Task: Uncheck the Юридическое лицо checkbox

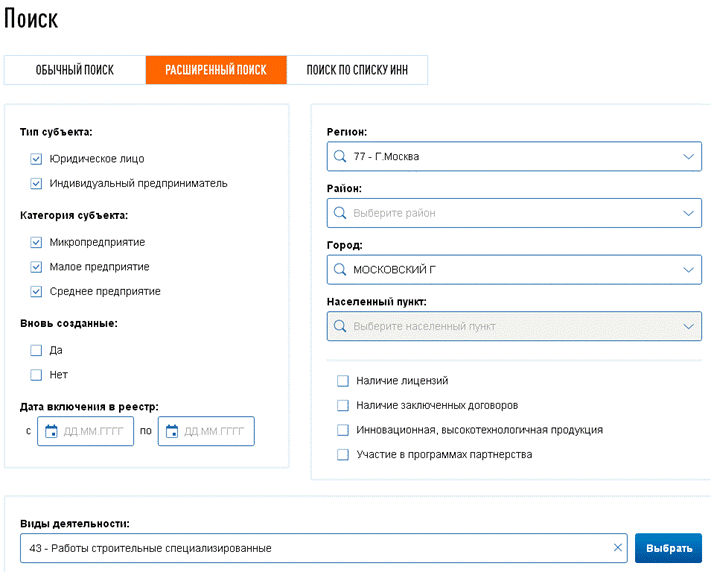Action: point(36,159)
